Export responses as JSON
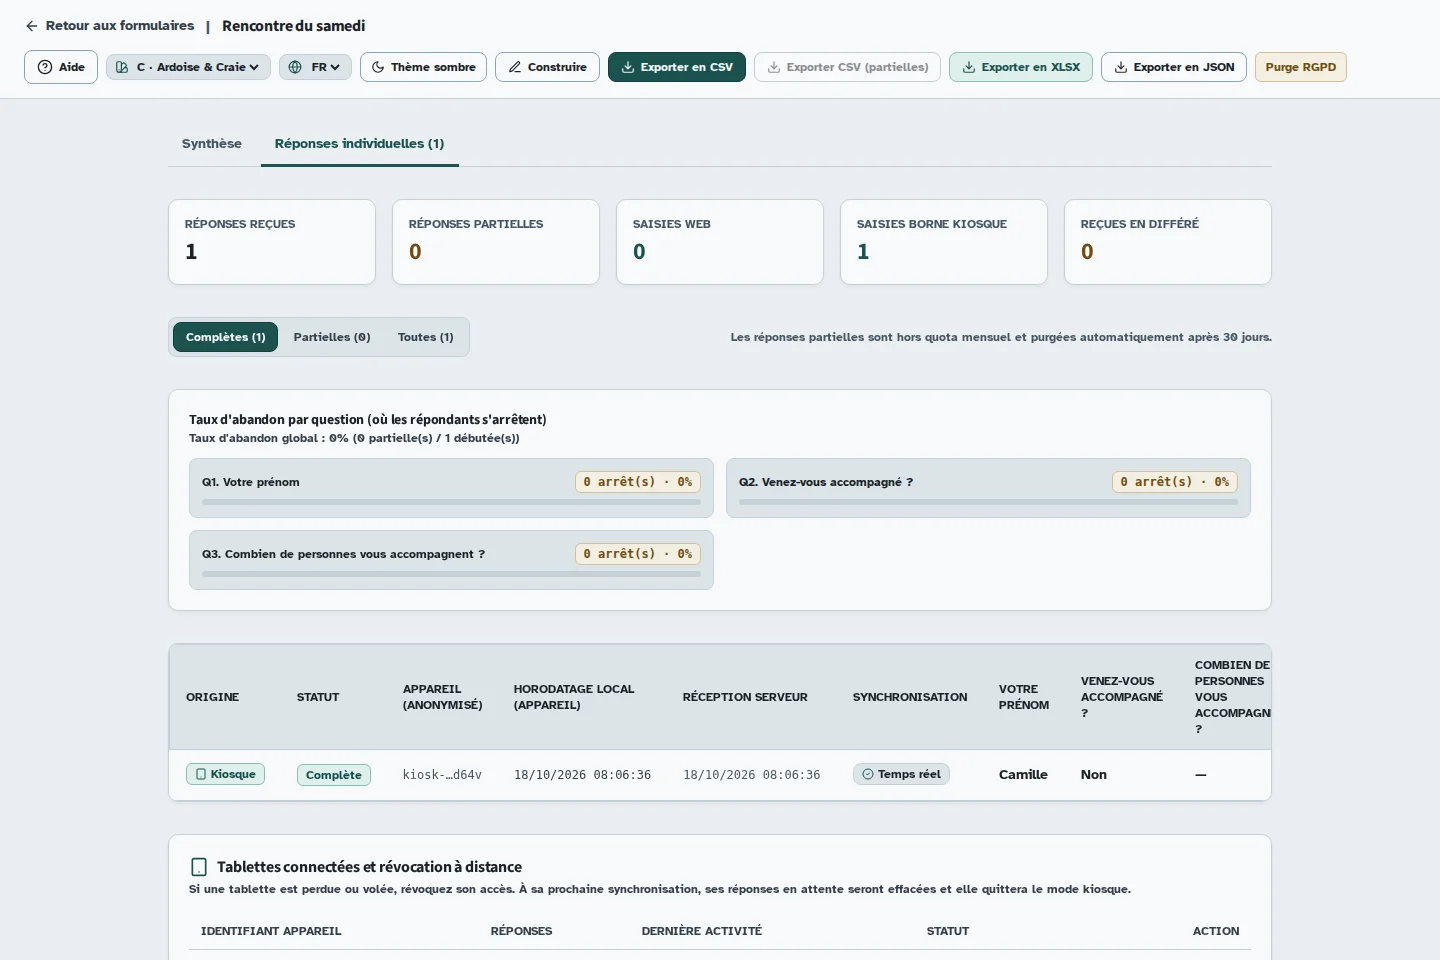Screen dimensions: 1440x960 [1174, 67]
